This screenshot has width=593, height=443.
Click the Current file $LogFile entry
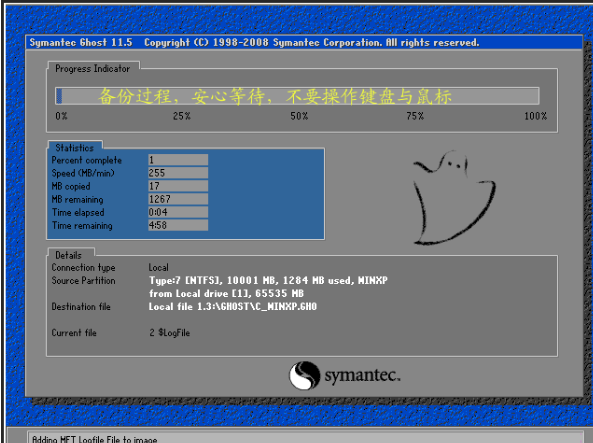(169, 333)
